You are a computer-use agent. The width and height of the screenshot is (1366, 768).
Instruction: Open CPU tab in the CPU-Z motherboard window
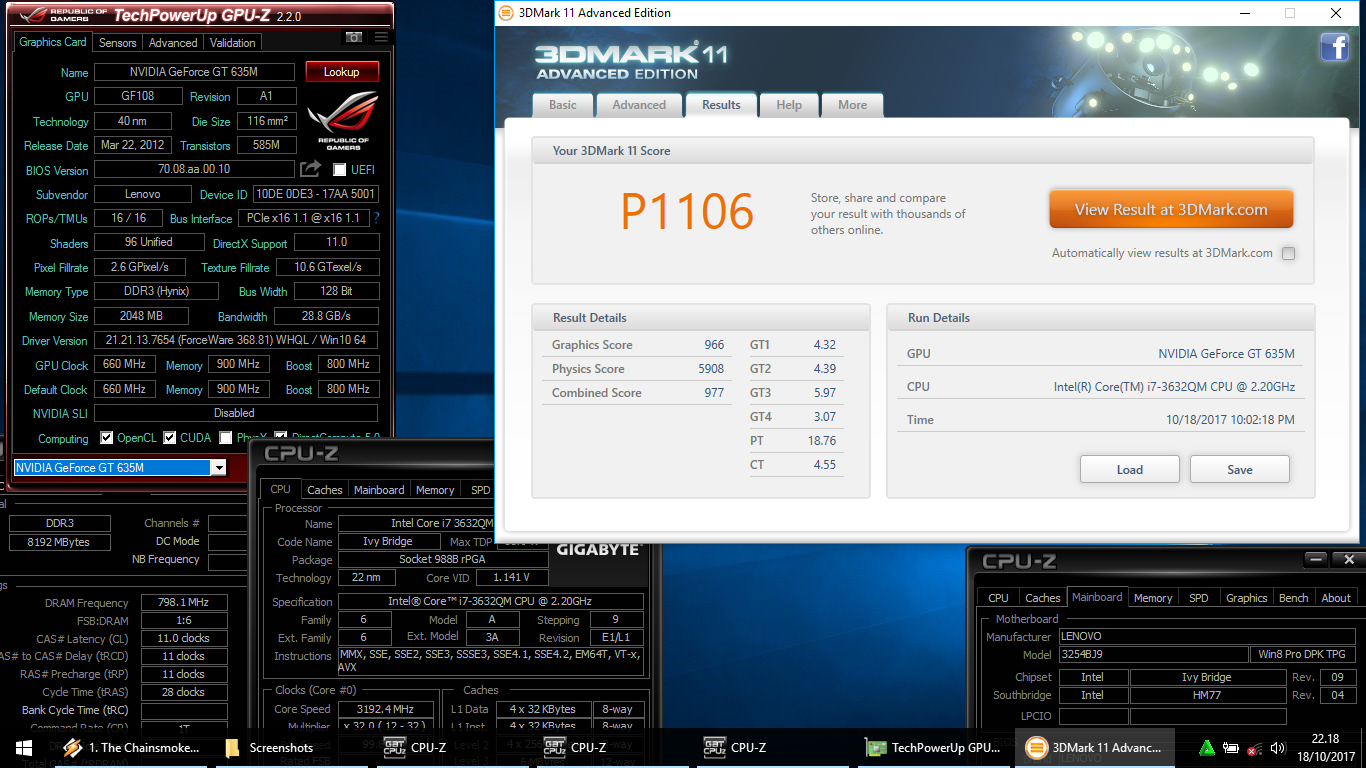point(998,598)
